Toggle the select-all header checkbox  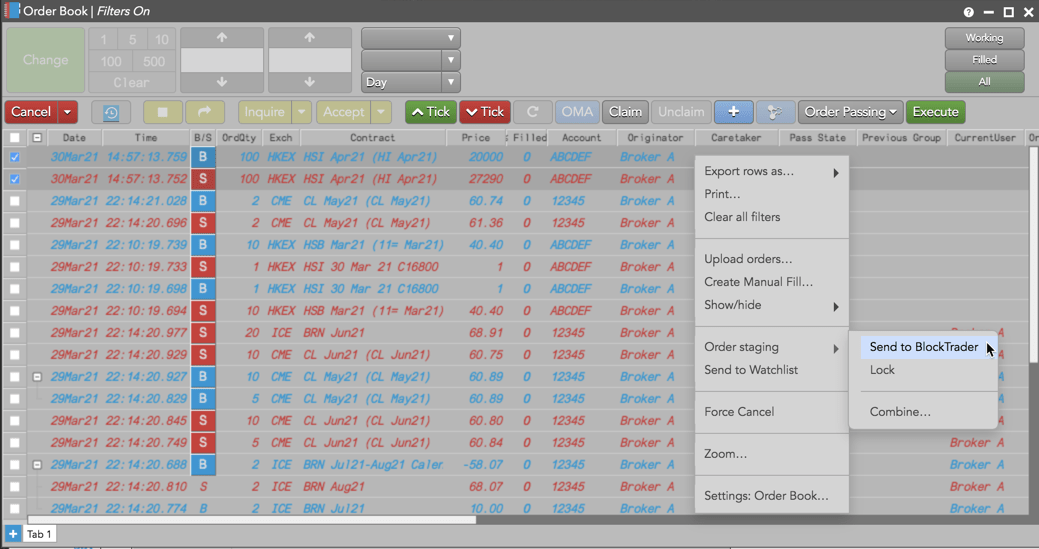click(15, 138)
